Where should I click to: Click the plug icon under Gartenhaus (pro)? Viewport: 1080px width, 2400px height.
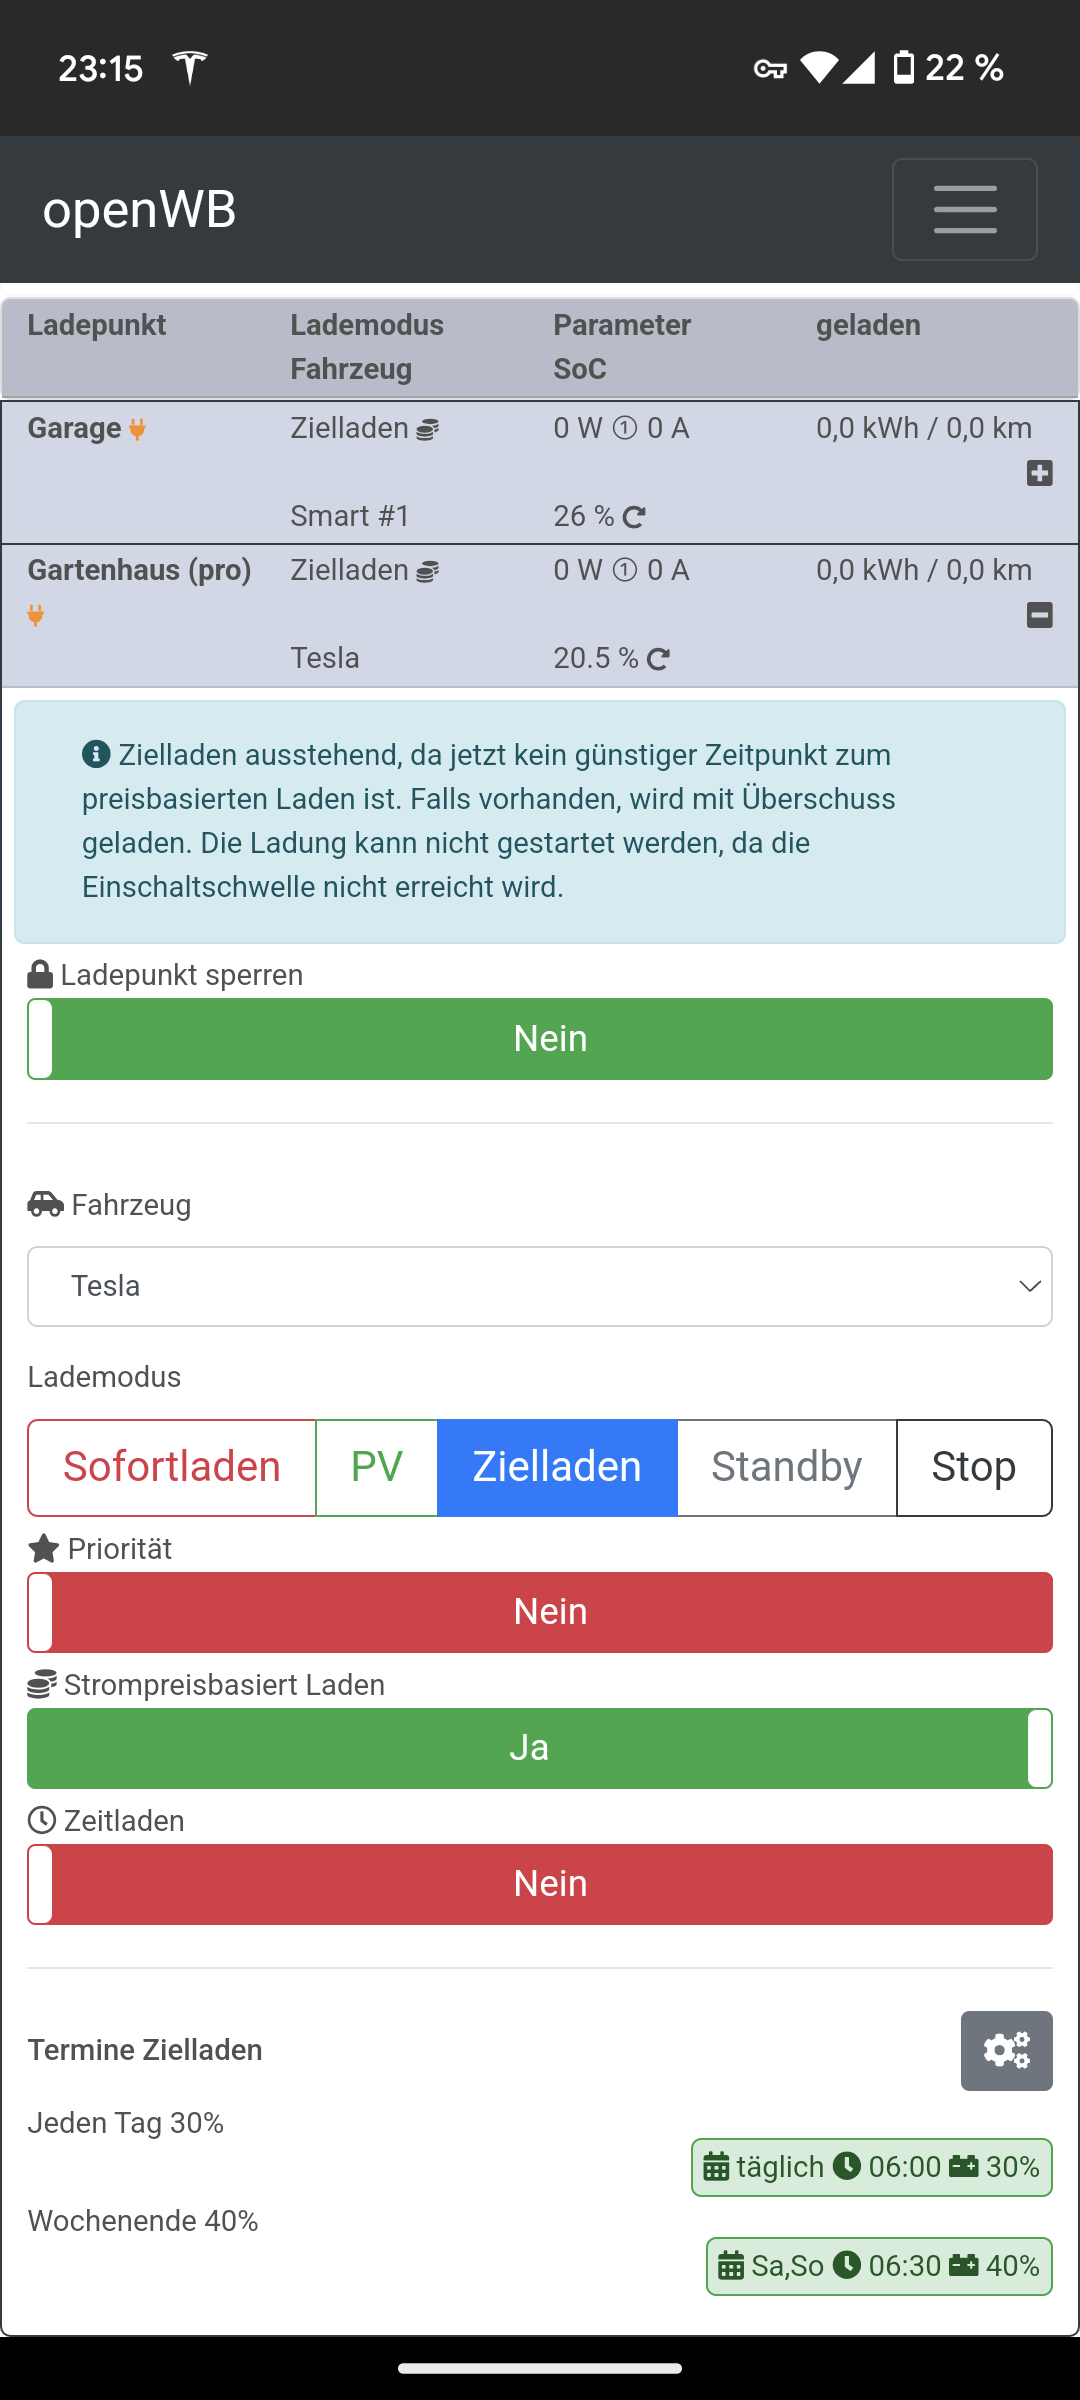coord(36,615)
